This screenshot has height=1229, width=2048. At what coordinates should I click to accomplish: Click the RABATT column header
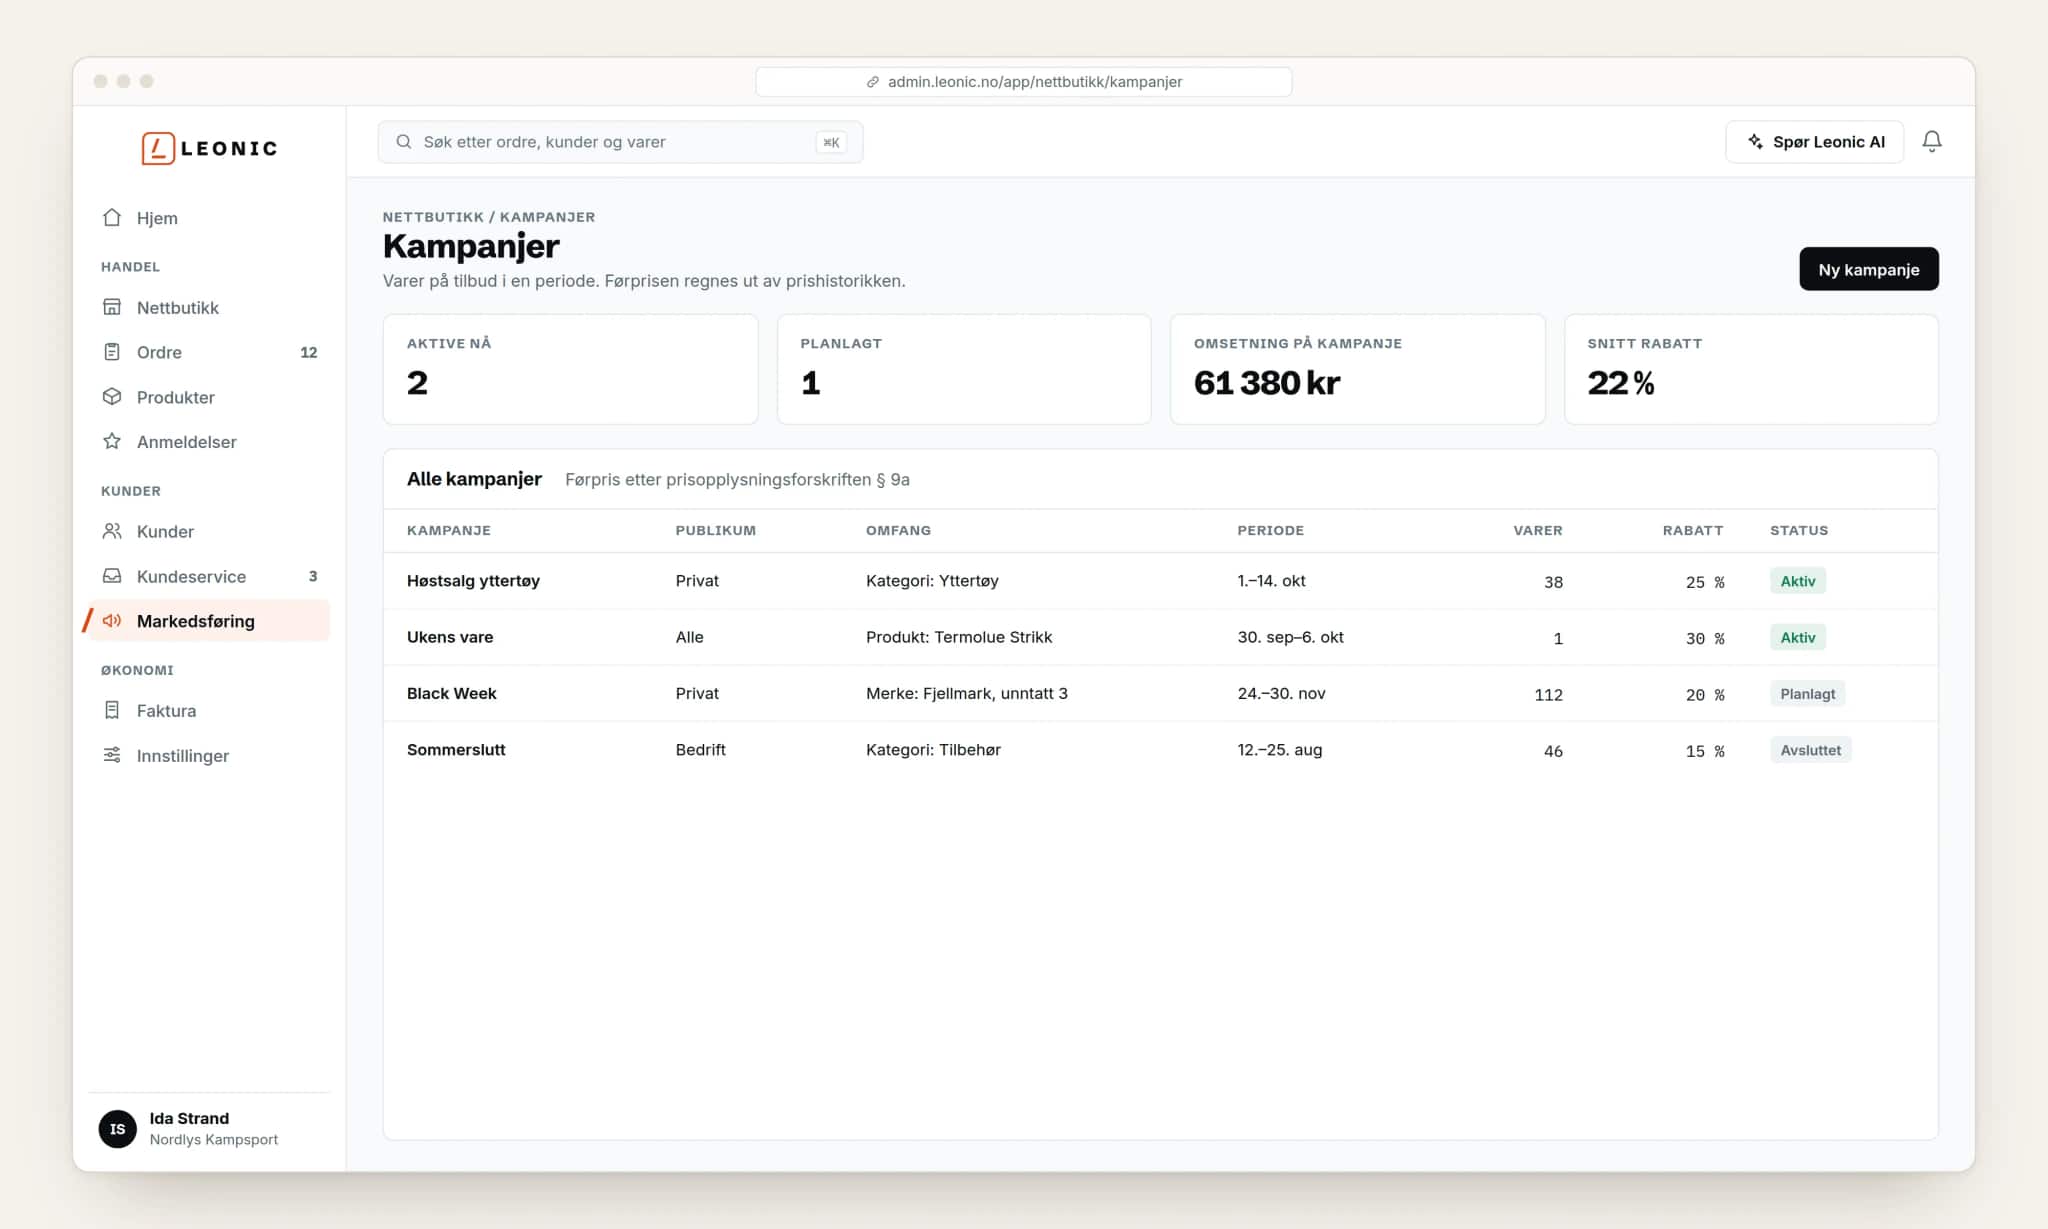pyautogui.click(x=1692, y=530)
